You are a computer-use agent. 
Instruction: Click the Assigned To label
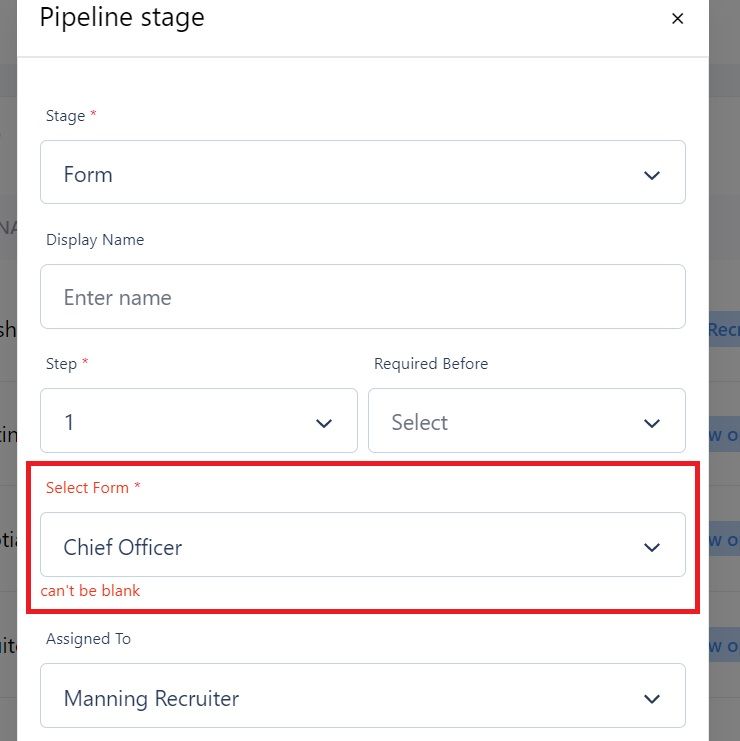coord(88,639)
